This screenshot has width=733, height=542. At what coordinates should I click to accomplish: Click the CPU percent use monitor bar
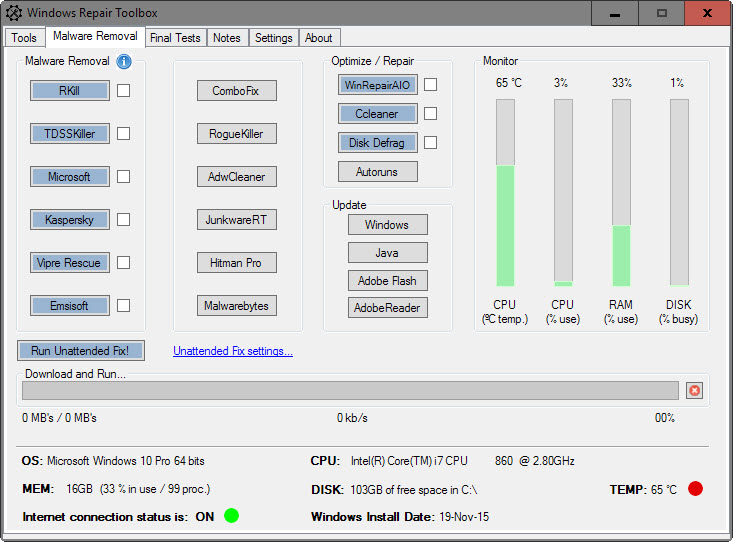pyautogui.click(x=563, y=192)
